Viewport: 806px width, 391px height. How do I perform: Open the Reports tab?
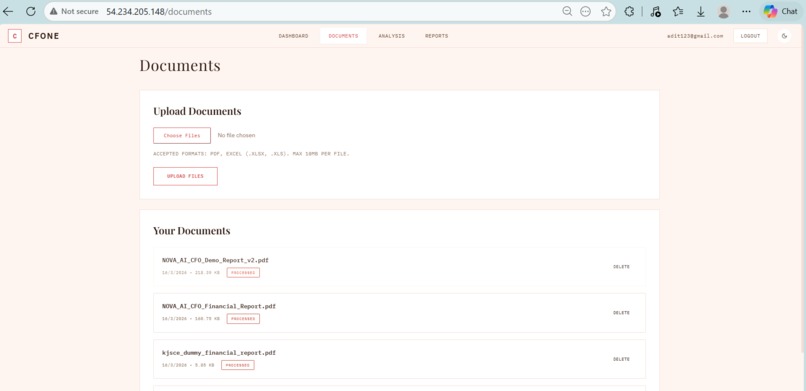(x=436, y=36)
